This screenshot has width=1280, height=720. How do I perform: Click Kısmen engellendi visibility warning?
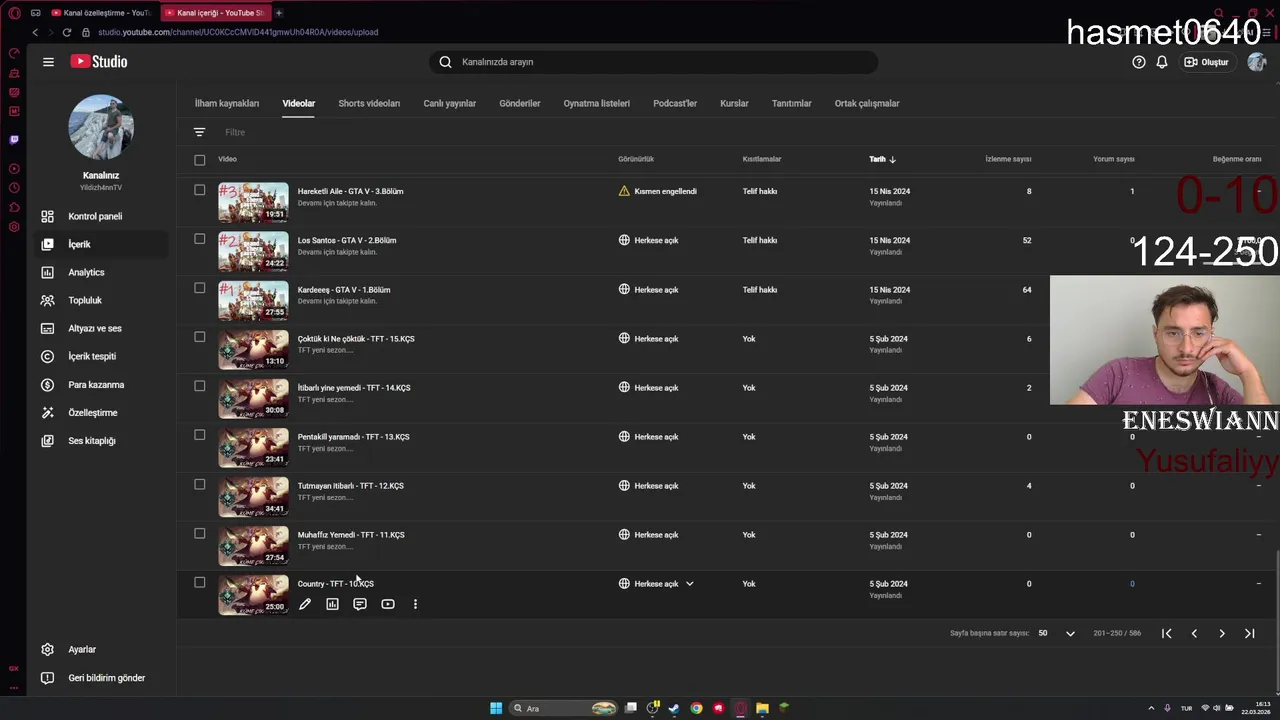pos(658,191)
